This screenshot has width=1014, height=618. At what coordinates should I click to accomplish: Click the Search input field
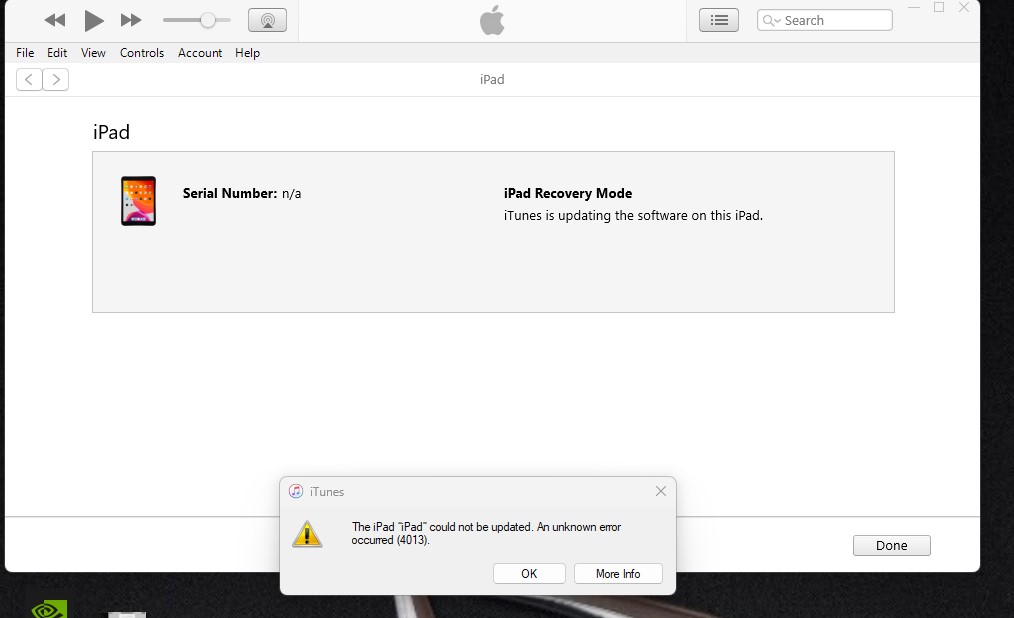[825, 20]
